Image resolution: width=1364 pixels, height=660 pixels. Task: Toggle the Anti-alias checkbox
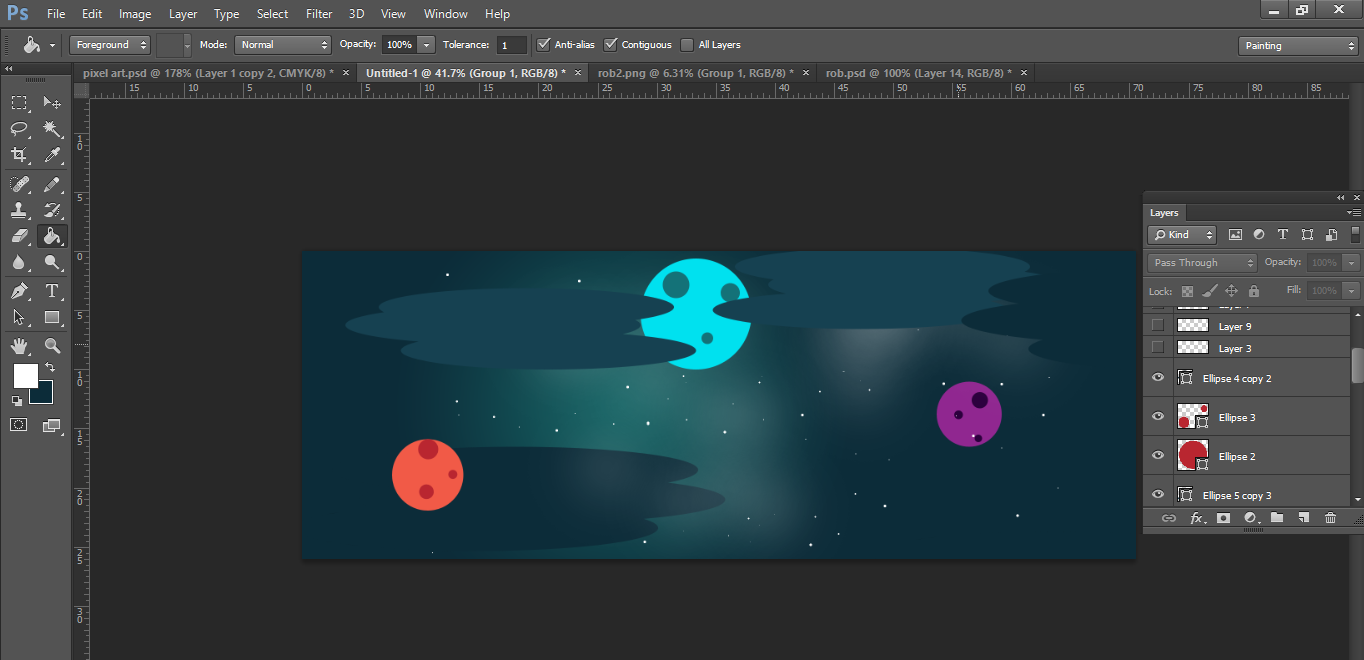(544, 44)
